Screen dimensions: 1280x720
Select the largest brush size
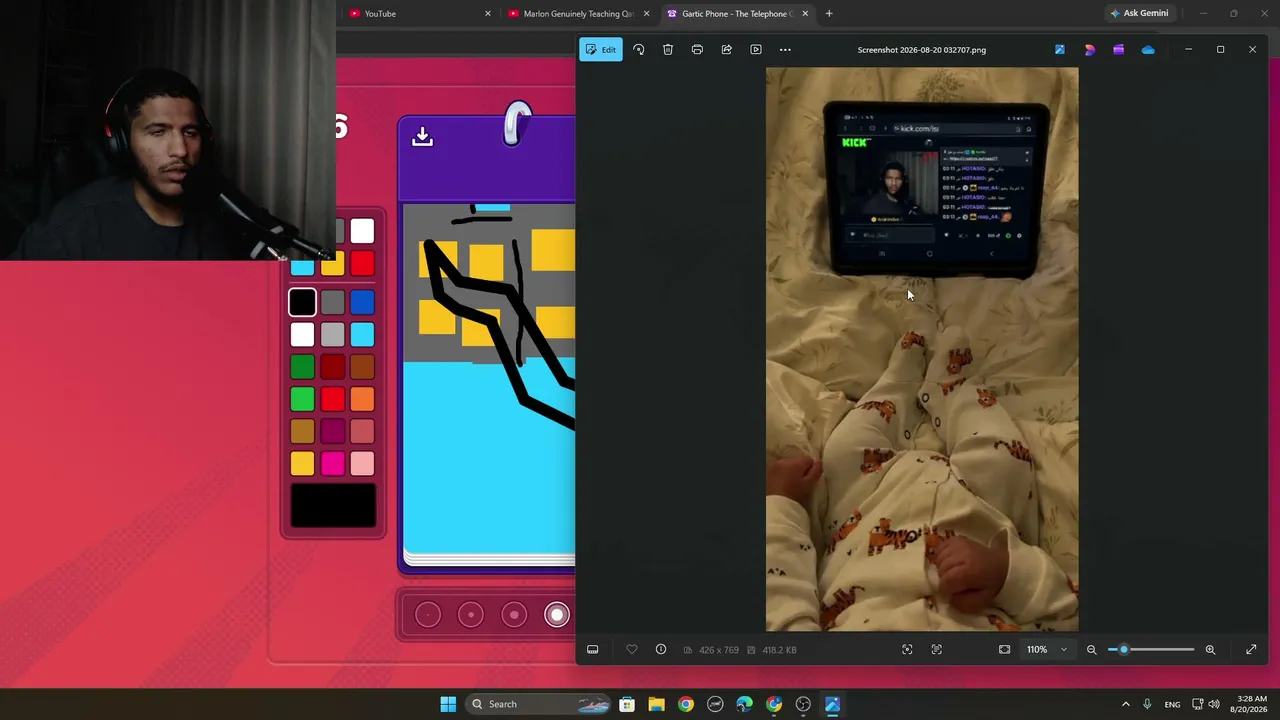click(x=557, y=615)
